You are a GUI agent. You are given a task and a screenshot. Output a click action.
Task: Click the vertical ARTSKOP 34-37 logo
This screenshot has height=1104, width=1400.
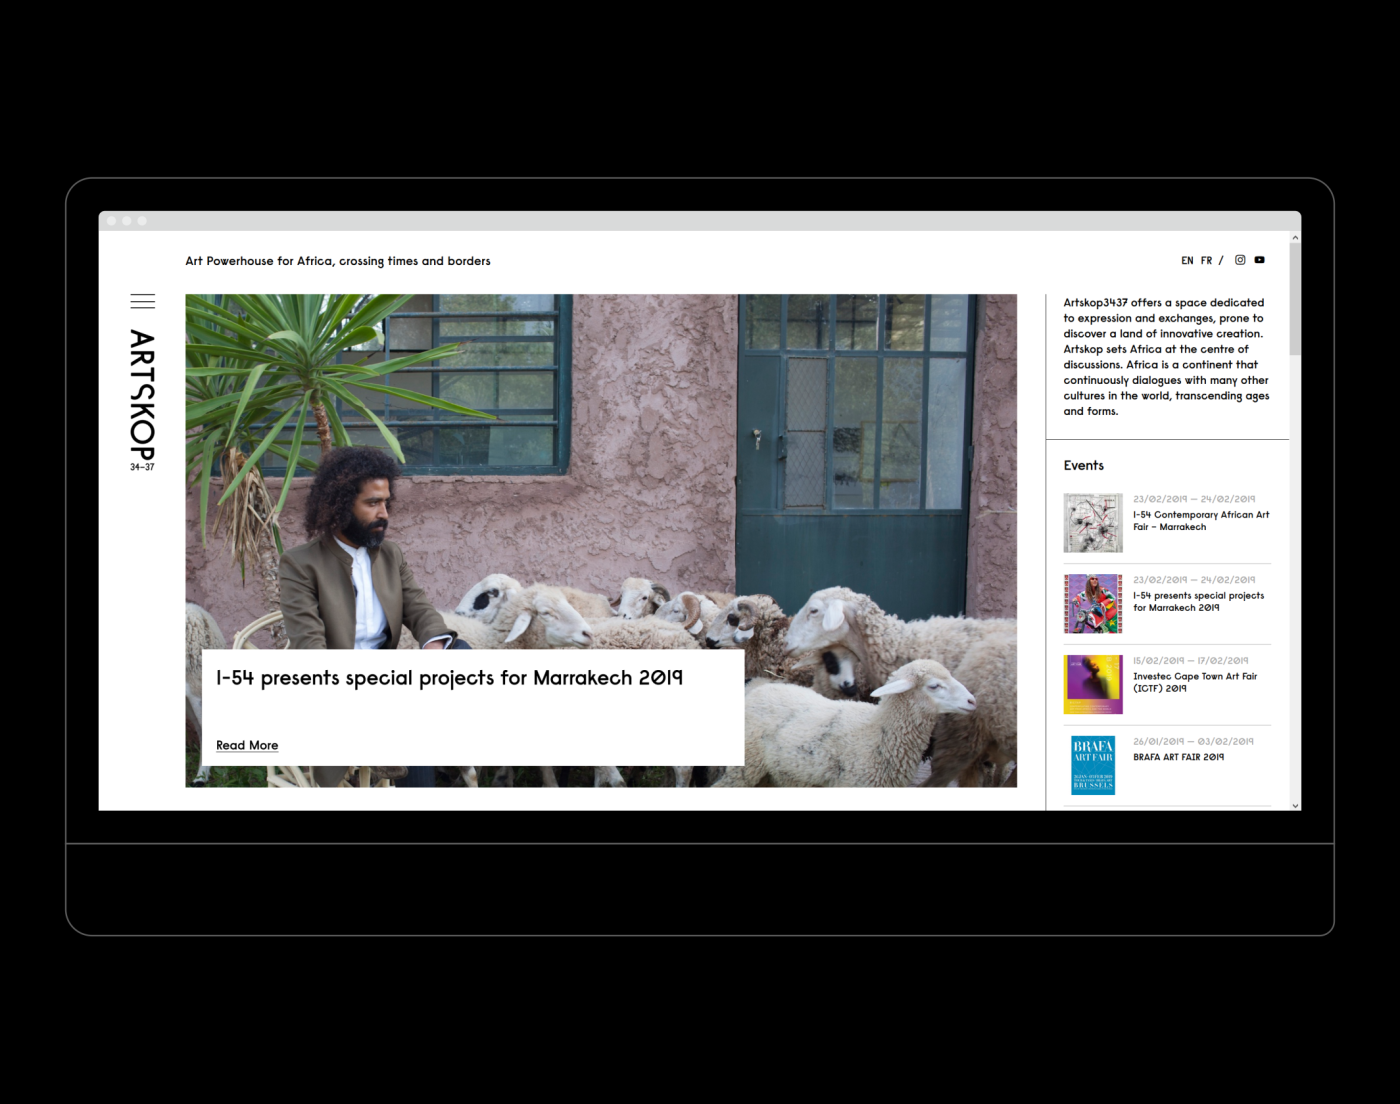click(x=142, y=400)
